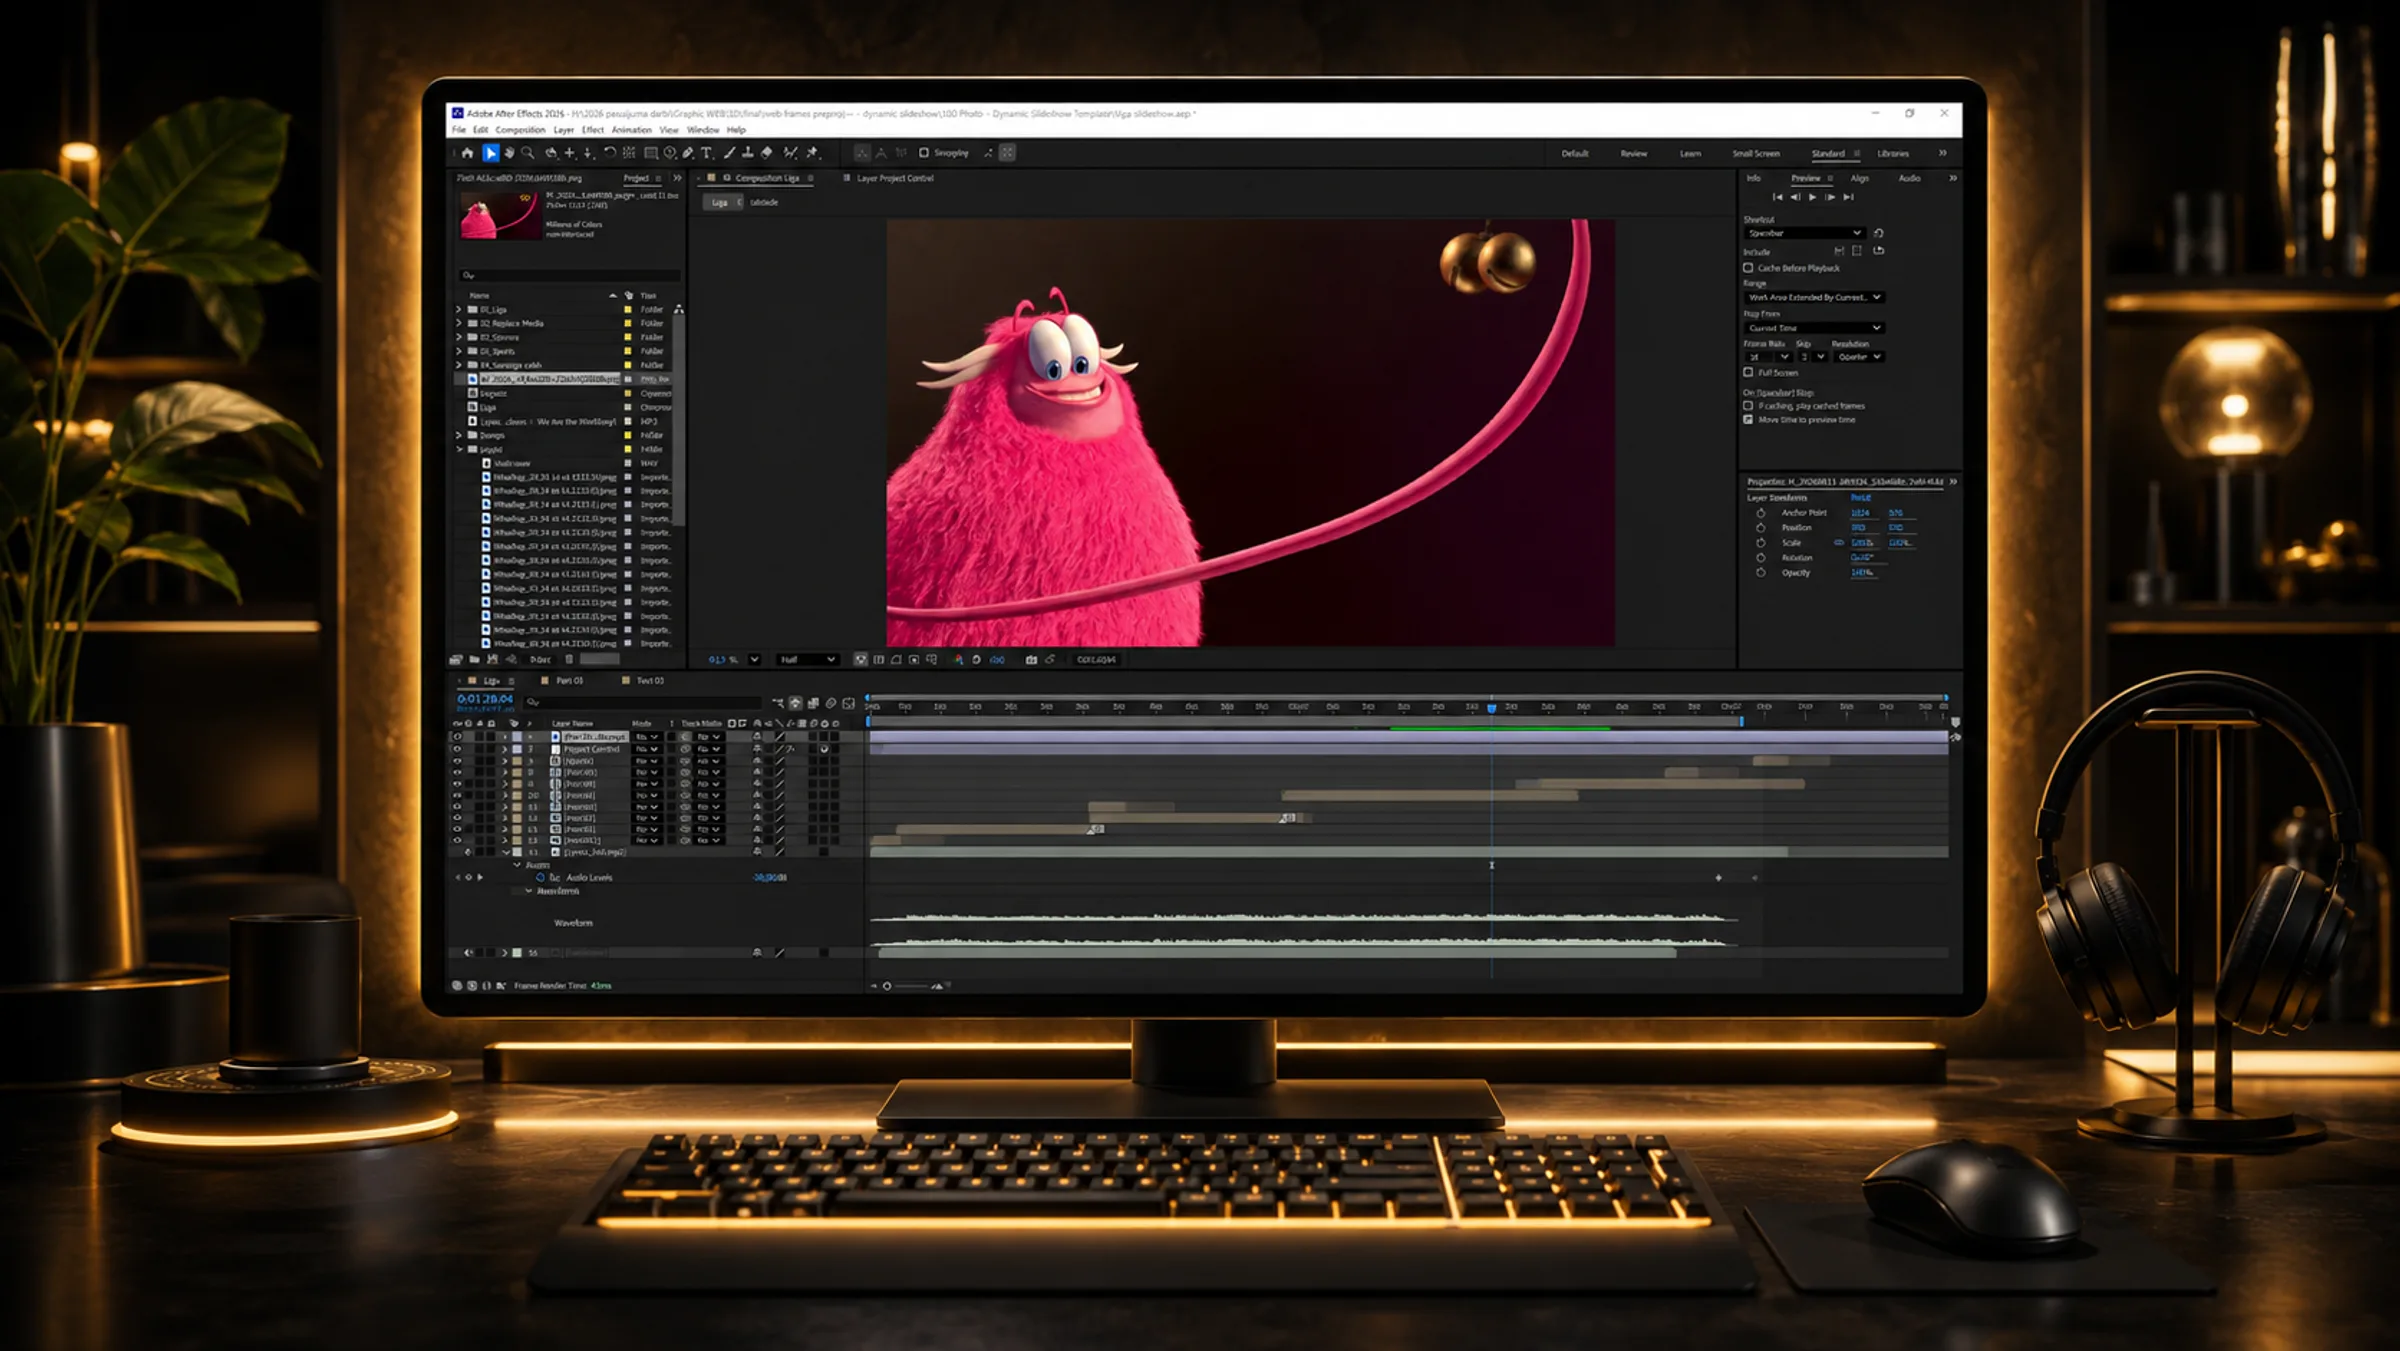The image size is (2400, 1351).
Task: Switch to the Info panel tab
Action: point(1754,178)
